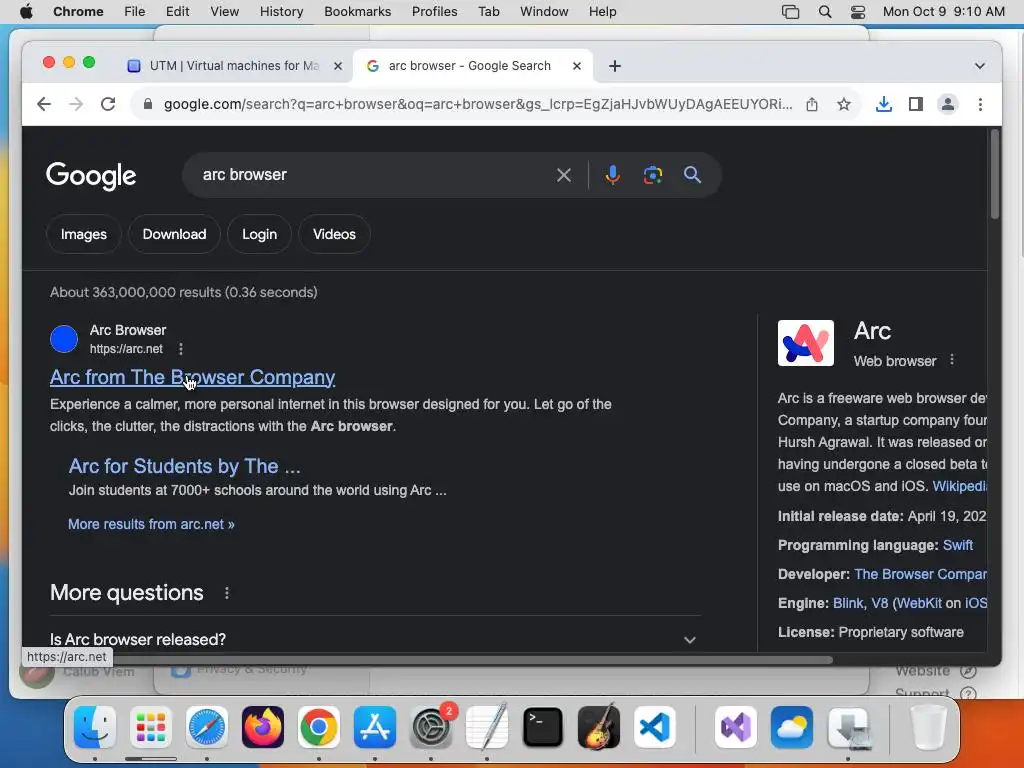The image size is (1024, 768).
Task: Open App Store from the dock
Action: [375, 727]
